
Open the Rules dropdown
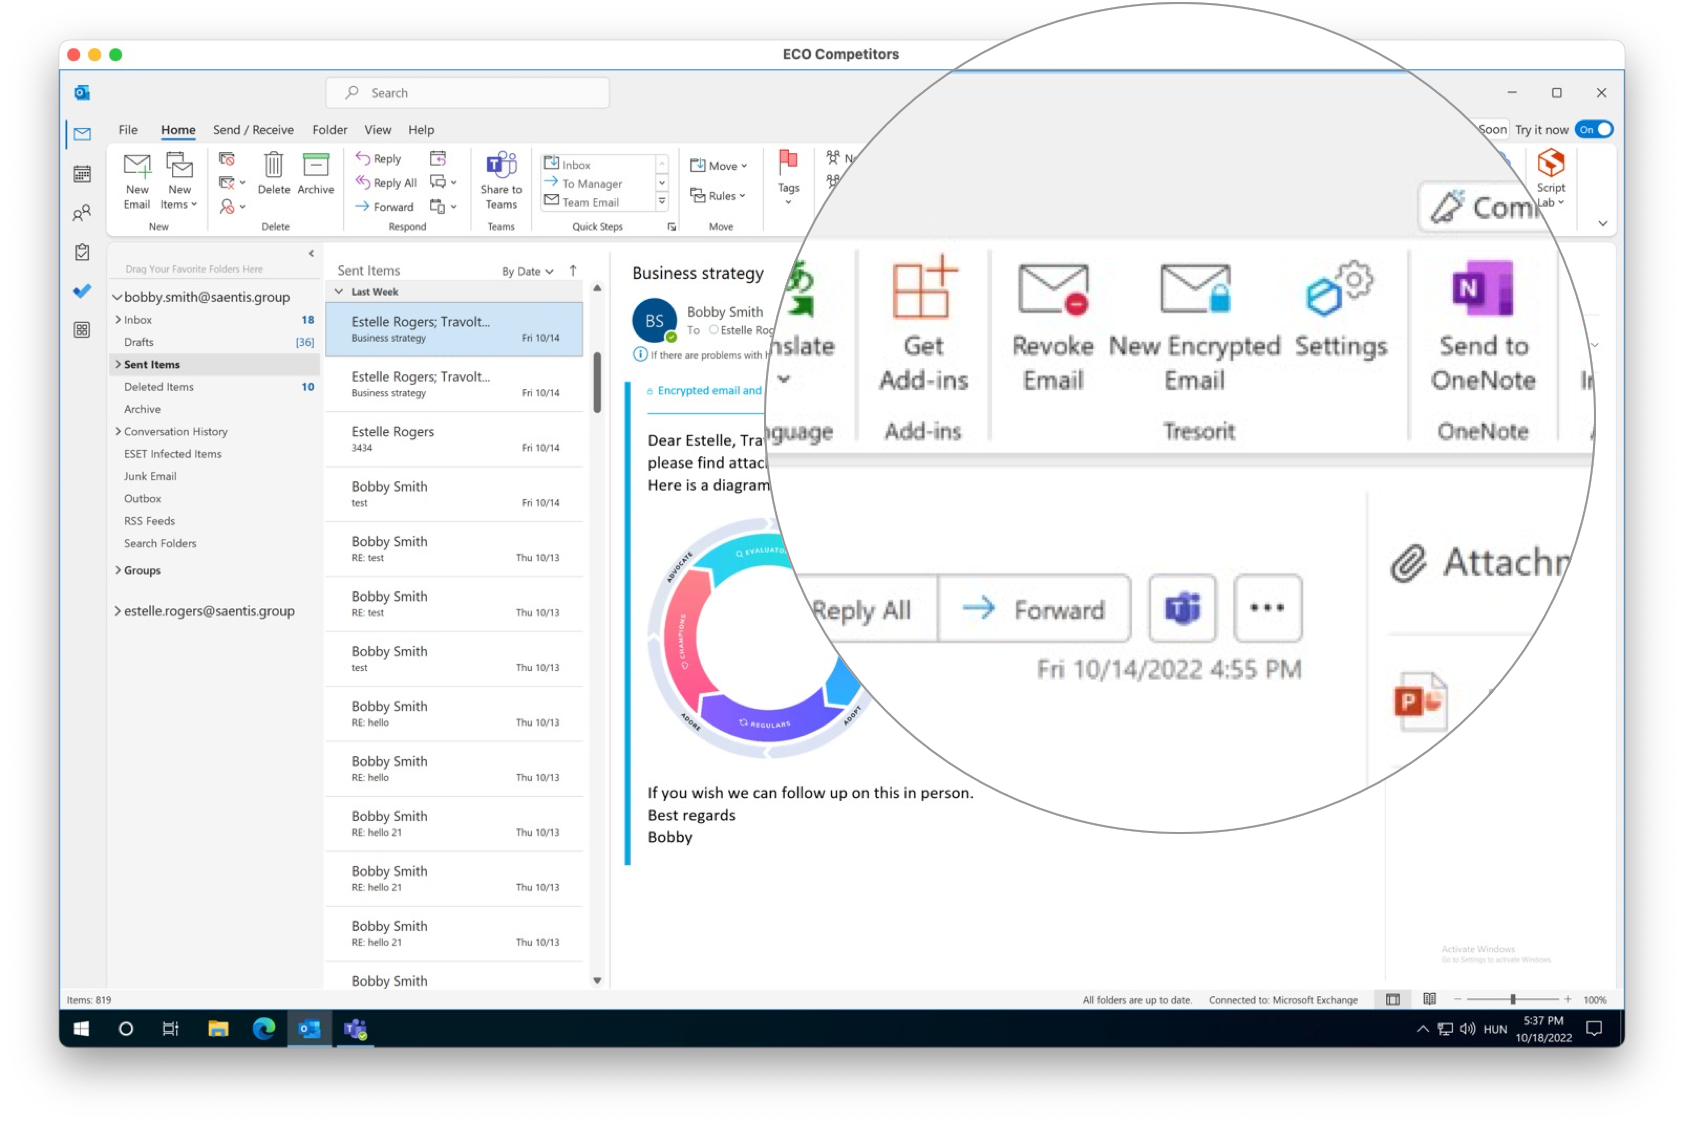point(718,196)
